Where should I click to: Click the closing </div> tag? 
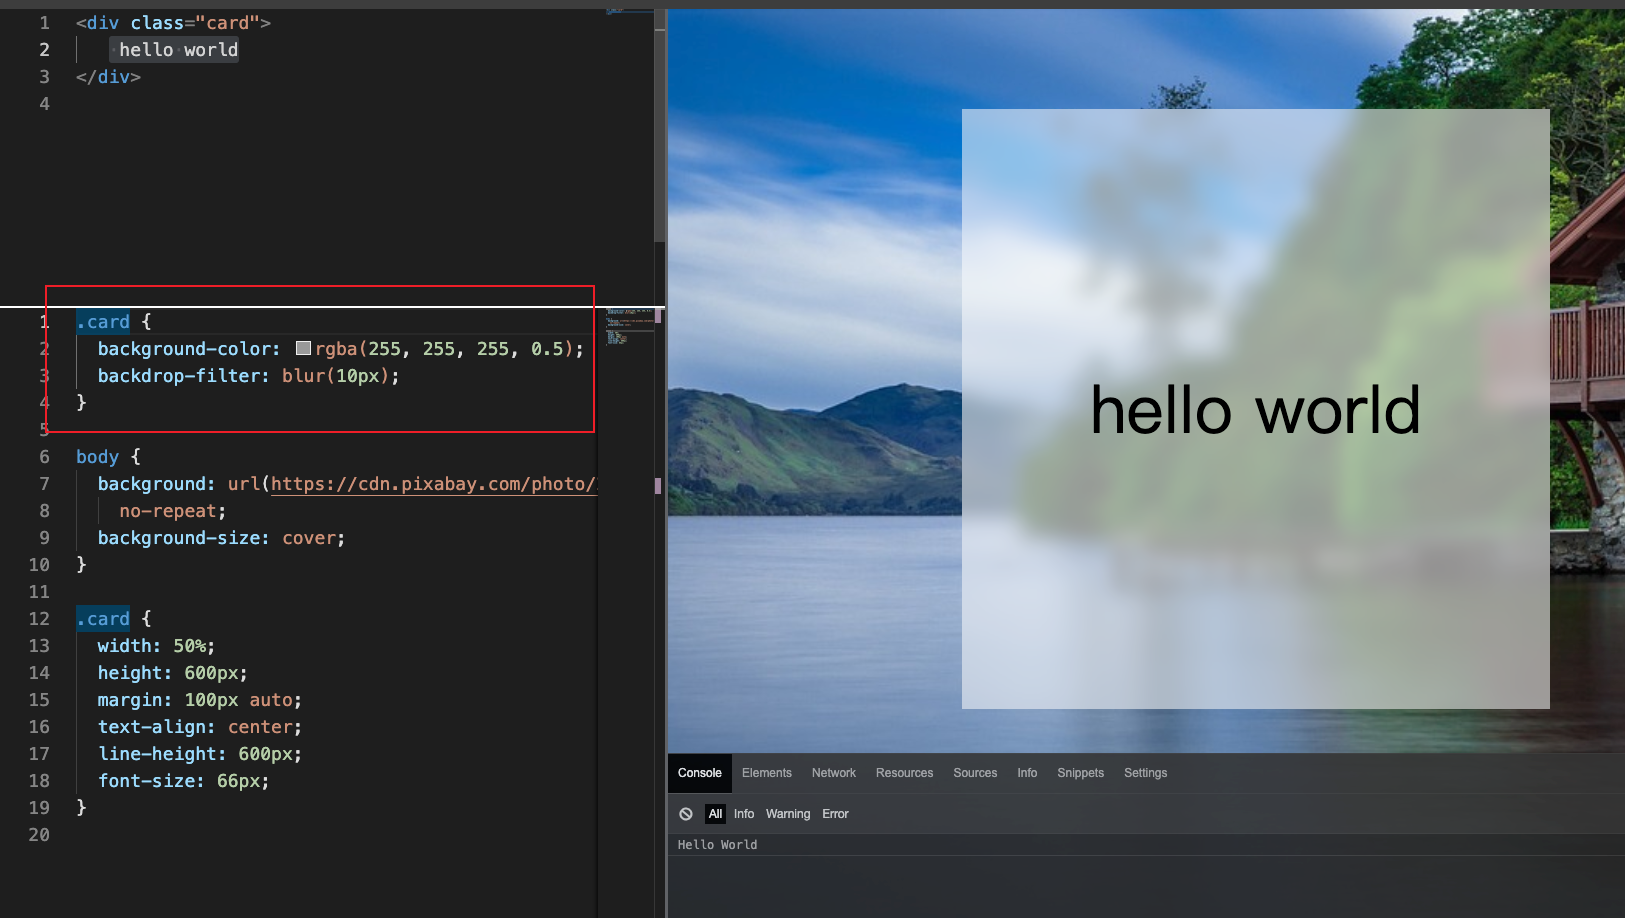pos(108,77)
